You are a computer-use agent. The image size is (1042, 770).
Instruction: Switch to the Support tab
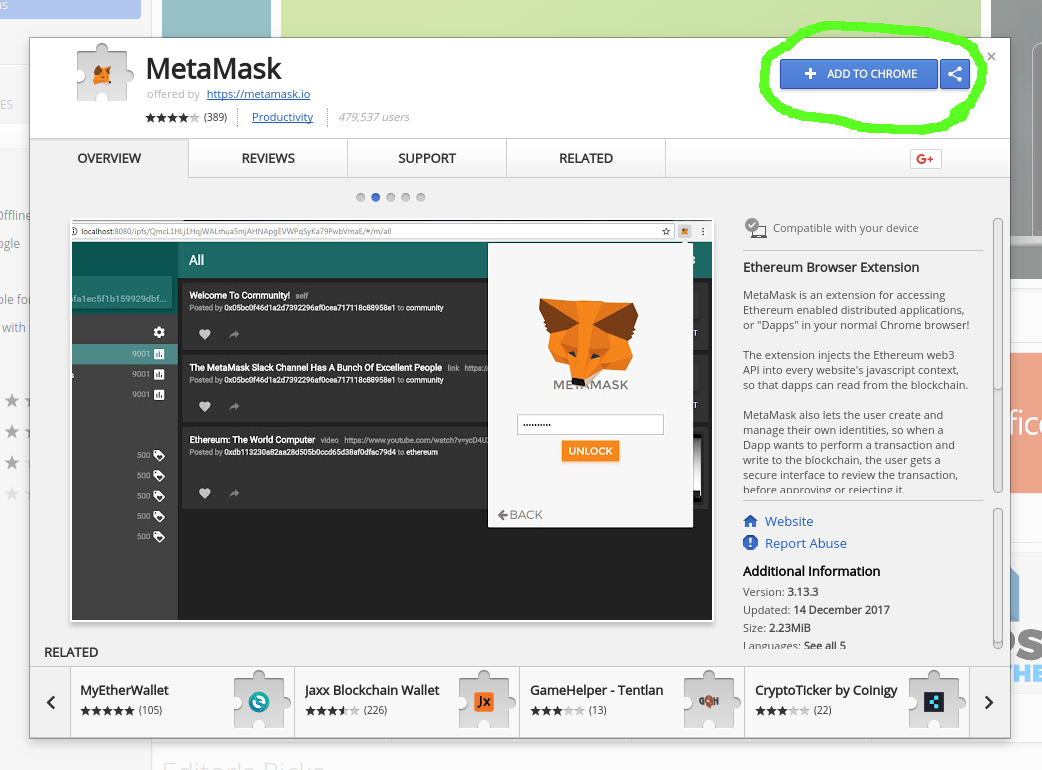tap(427, 158)
